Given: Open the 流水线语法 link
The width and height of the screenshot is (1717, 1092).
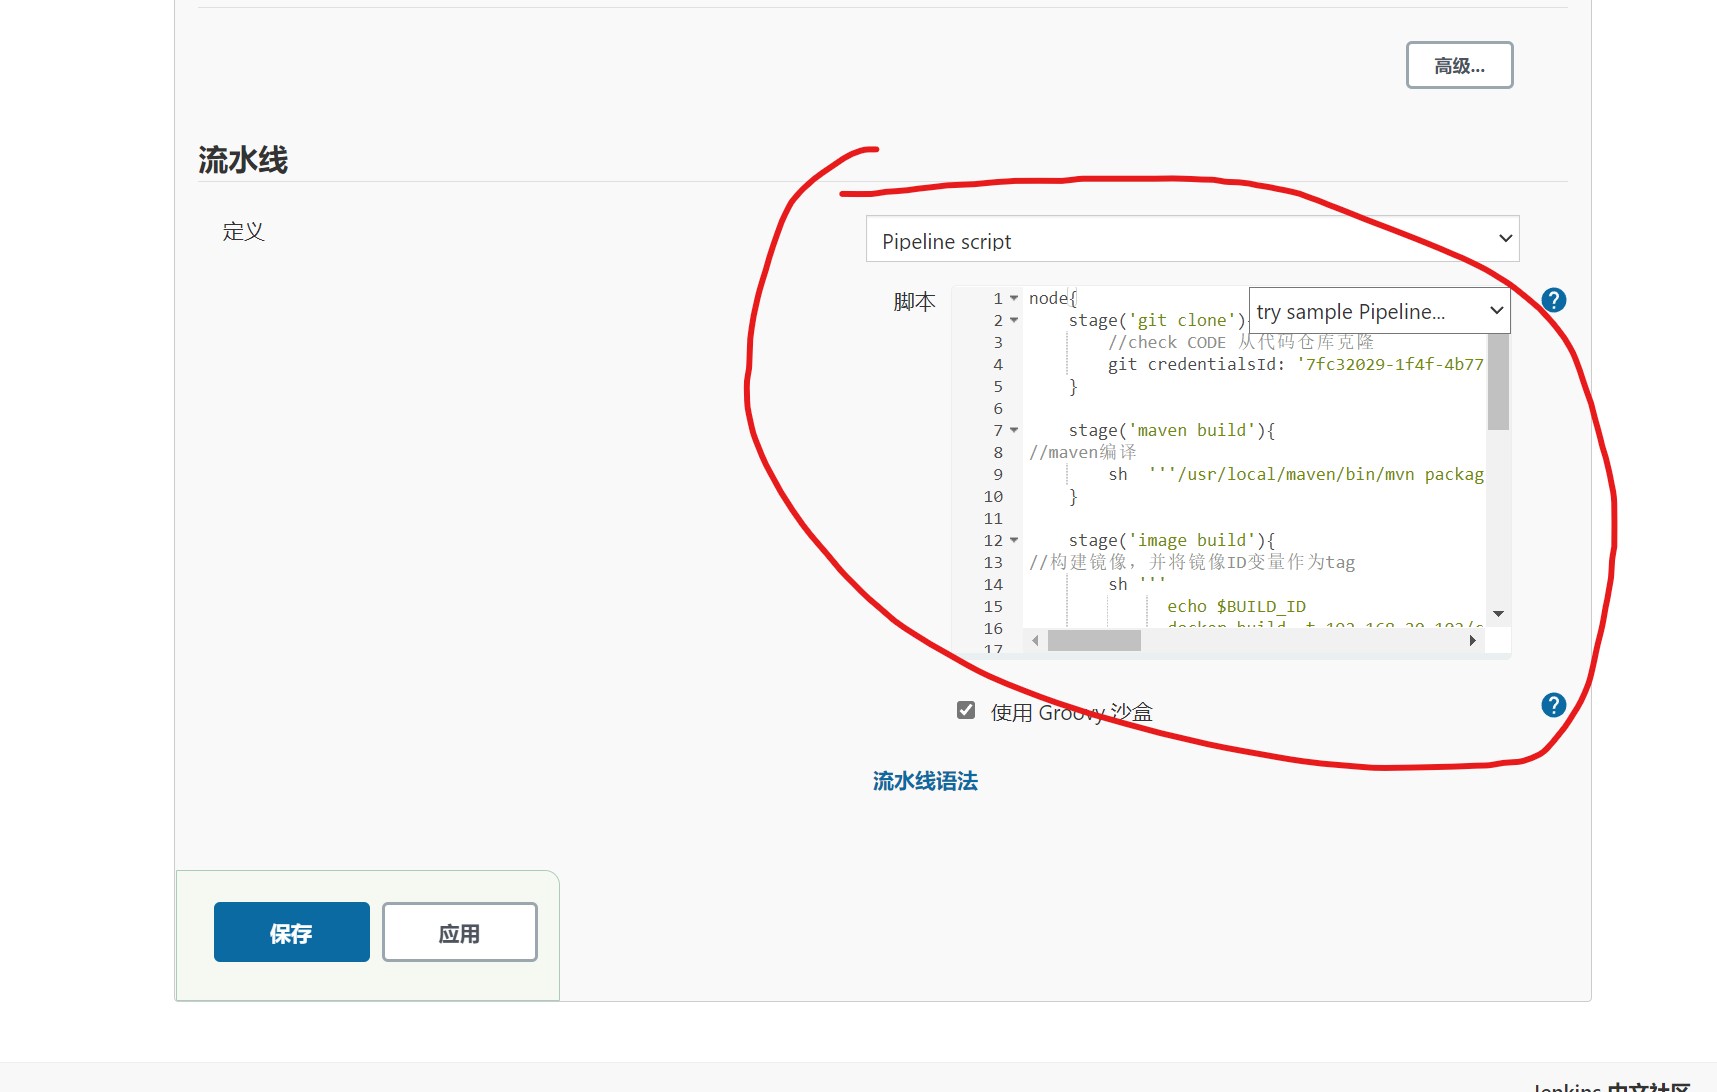Looking at the screenshot, I should tap(925, 781).
